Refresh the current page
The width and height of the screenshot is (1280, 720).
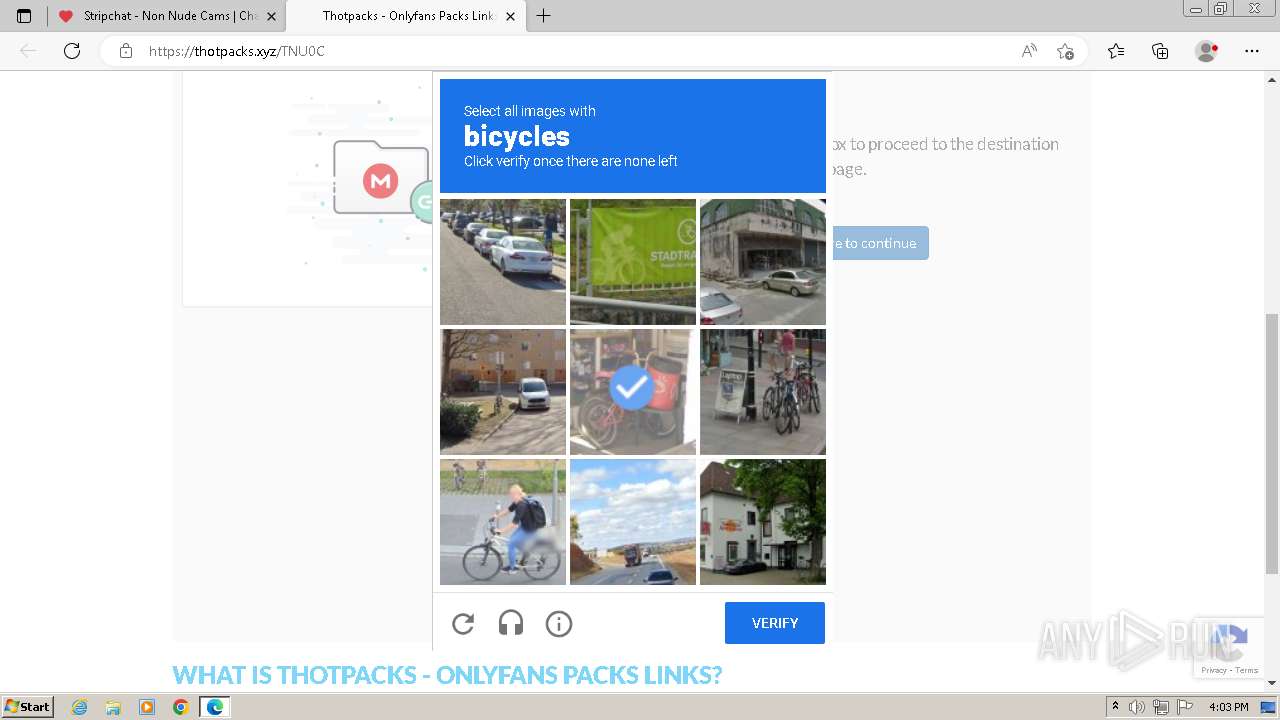point(72,51)
